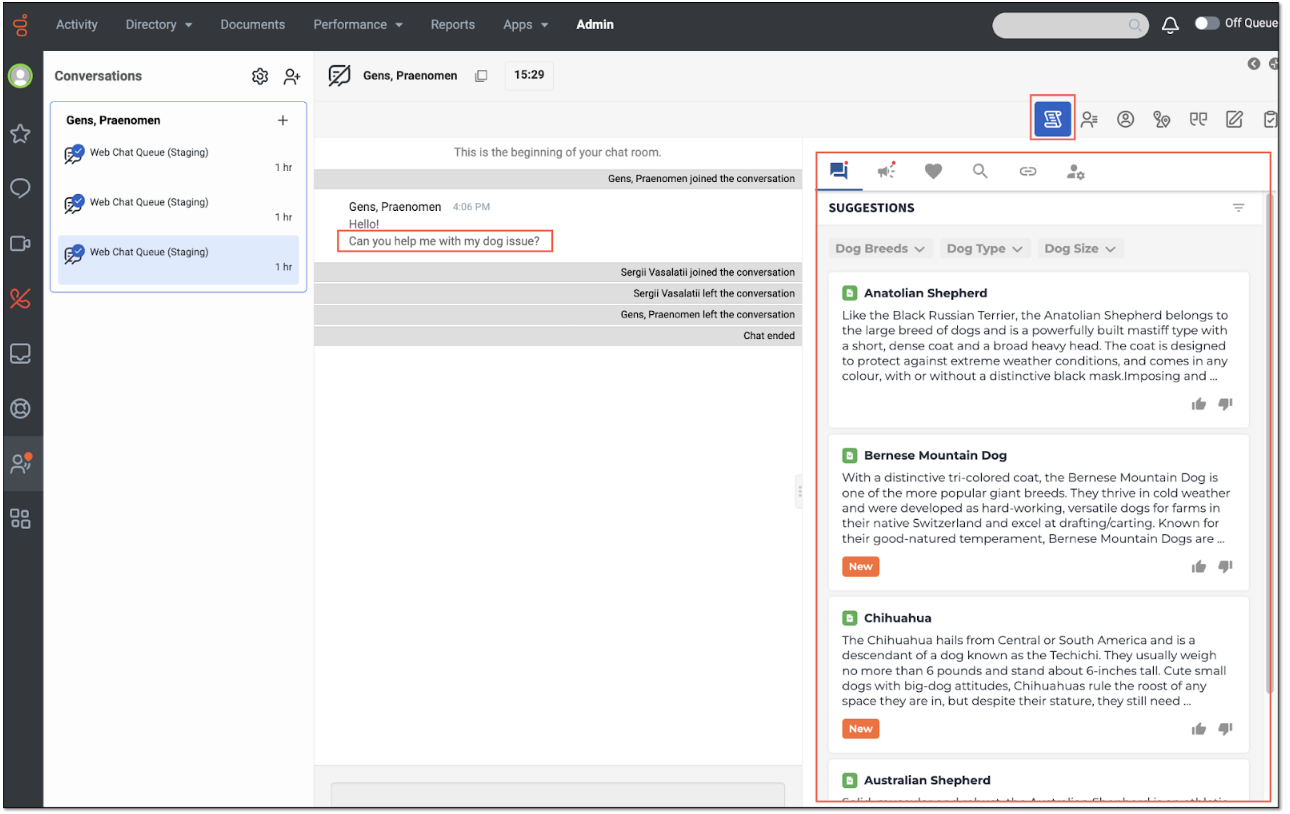Thumbs down the Anatolian Shepherd article

pos(1225,404)
